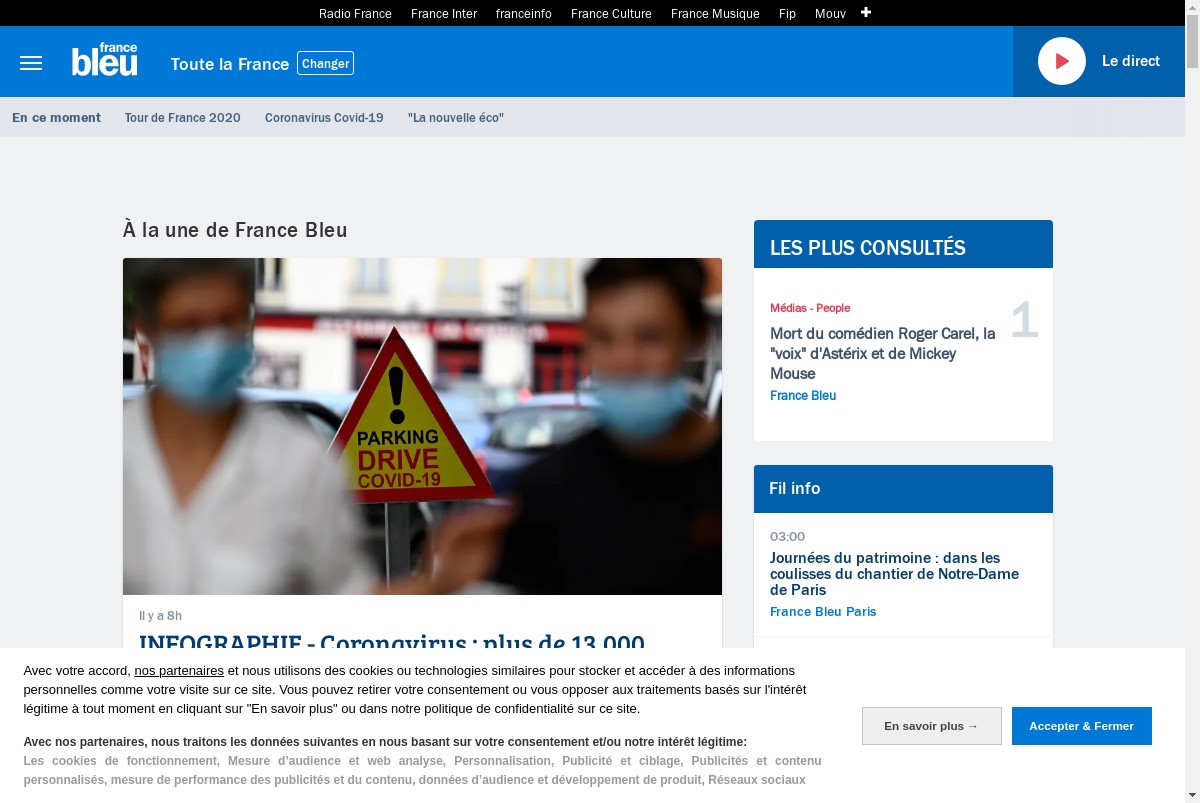
Task: Click the Changer region button
Action: (326, 63)
